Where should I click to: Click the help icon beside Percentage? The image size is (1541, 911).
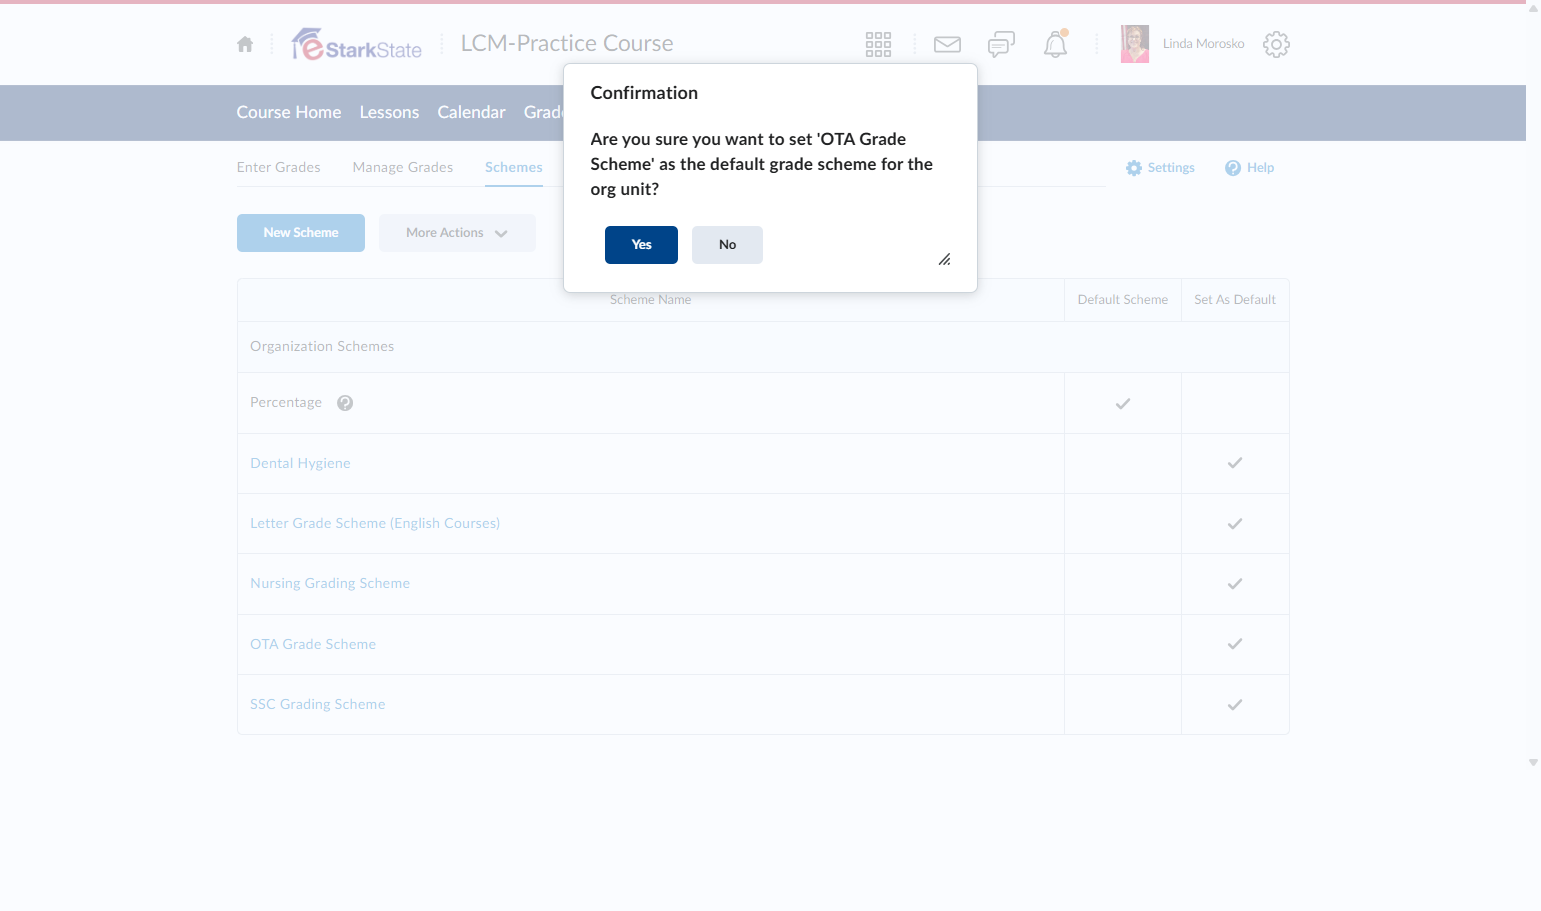tap(345, 403)
